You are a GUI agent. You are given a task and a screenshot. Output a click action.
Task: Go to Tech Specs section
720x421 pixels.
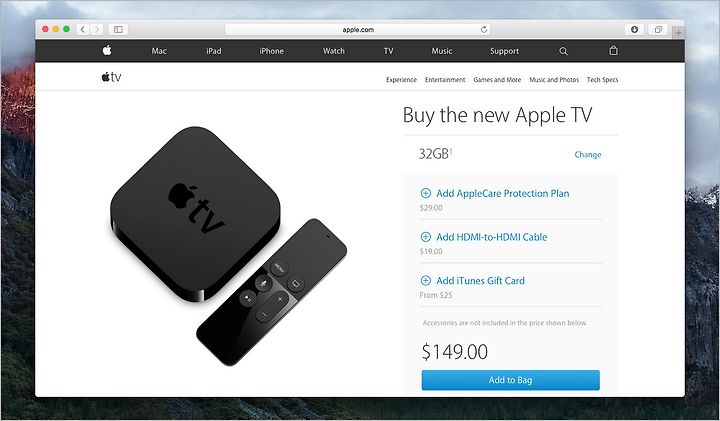(x=602, y=79)
